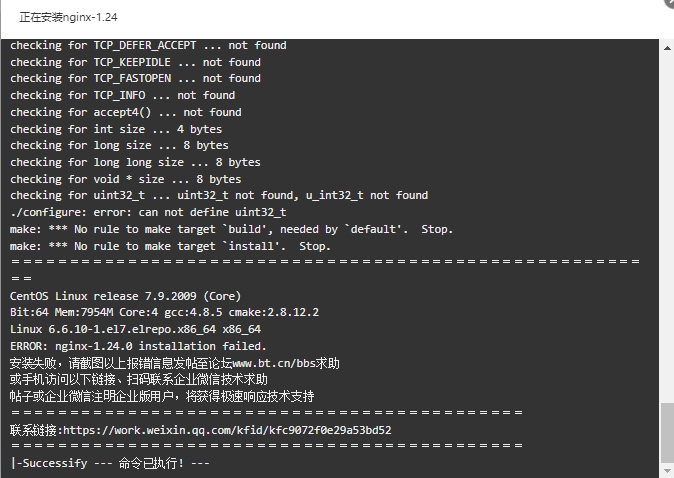Click the scrollbar up arrow

667,48
